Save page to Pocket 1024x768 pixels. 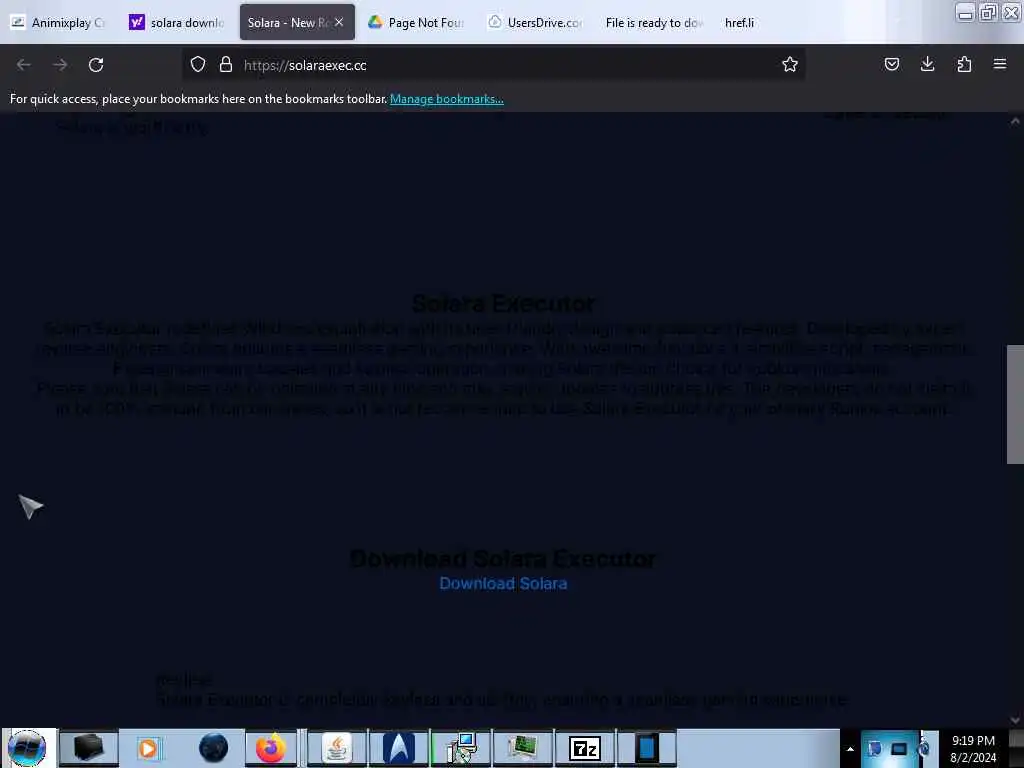[x=891, y=65]
